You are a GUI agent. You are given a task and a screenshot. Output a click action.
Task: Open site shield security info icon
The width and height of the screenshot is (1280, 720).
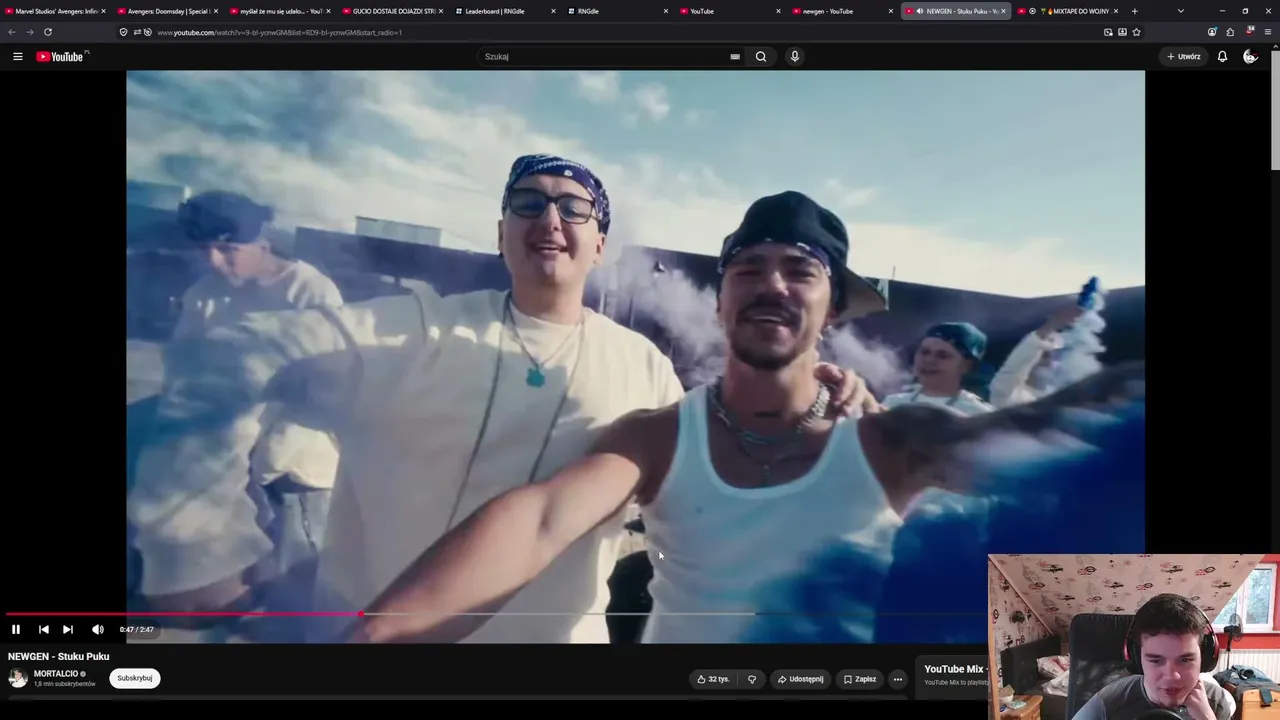[123, 32]
